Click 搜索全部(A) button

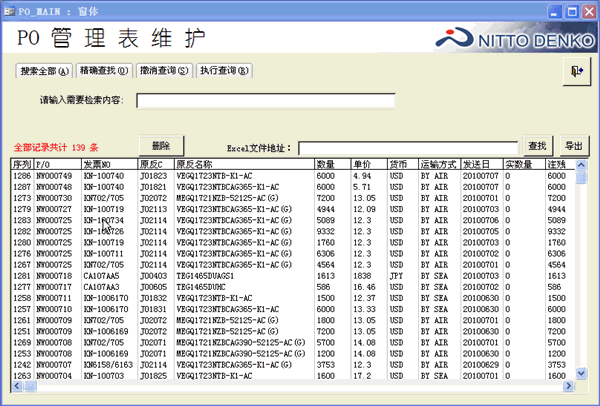coord(44,71)
